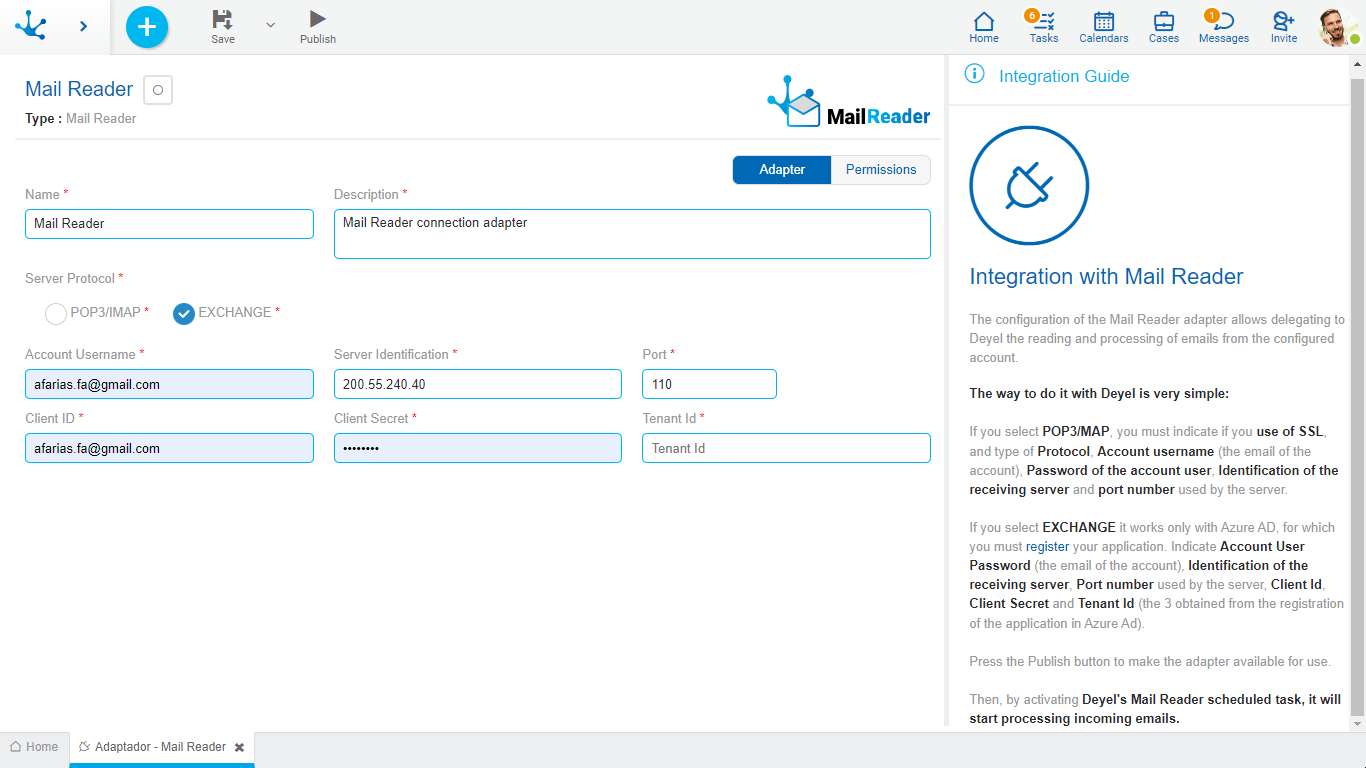Screen dimensions: 1366x768
Task: Open Messages chat icon
Action: click(1223, 21)
